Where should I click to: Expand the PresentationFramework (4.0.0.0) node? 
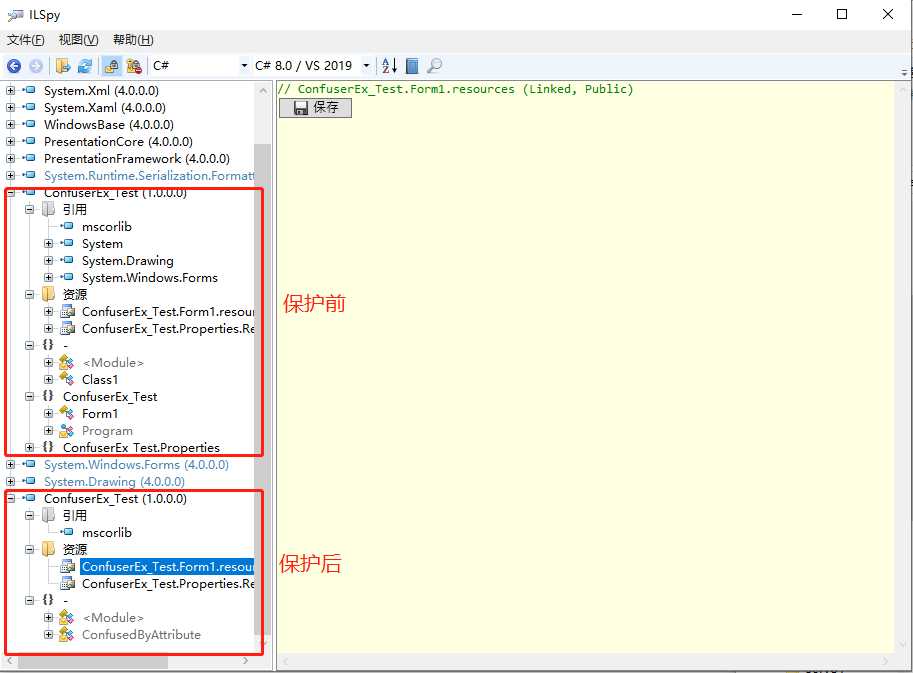(10, 158)
